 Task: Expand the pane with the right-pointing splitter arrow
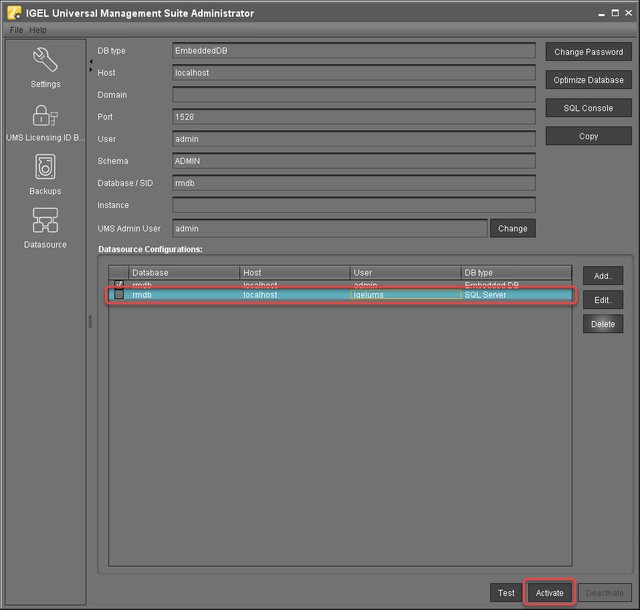coord(90,71)
